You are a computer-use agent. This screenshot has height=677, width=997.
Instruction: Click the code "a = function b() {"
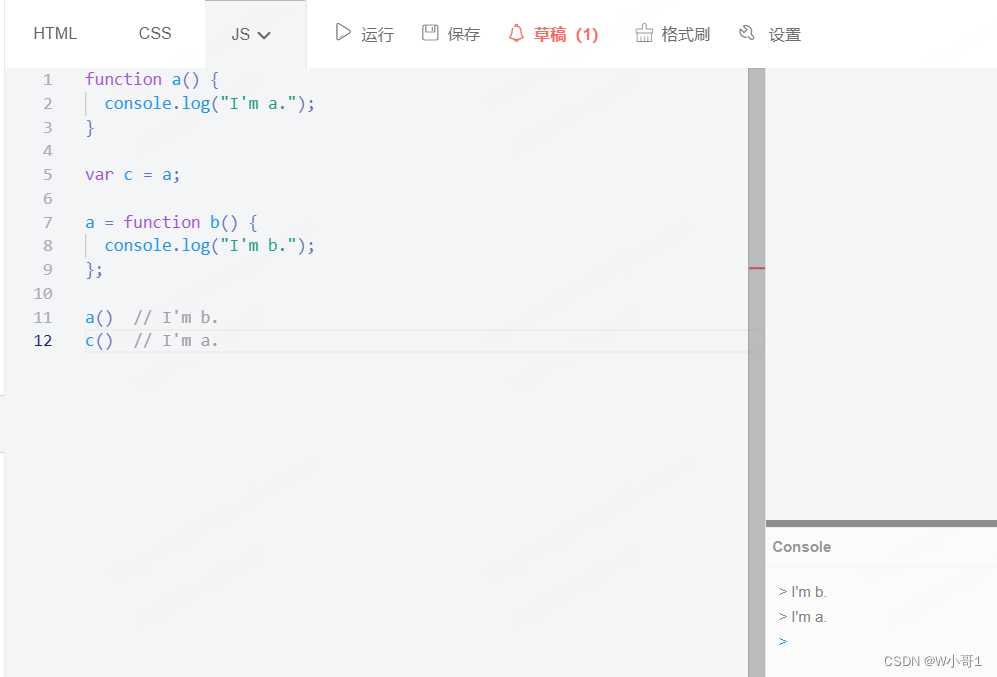coord(171,222)
